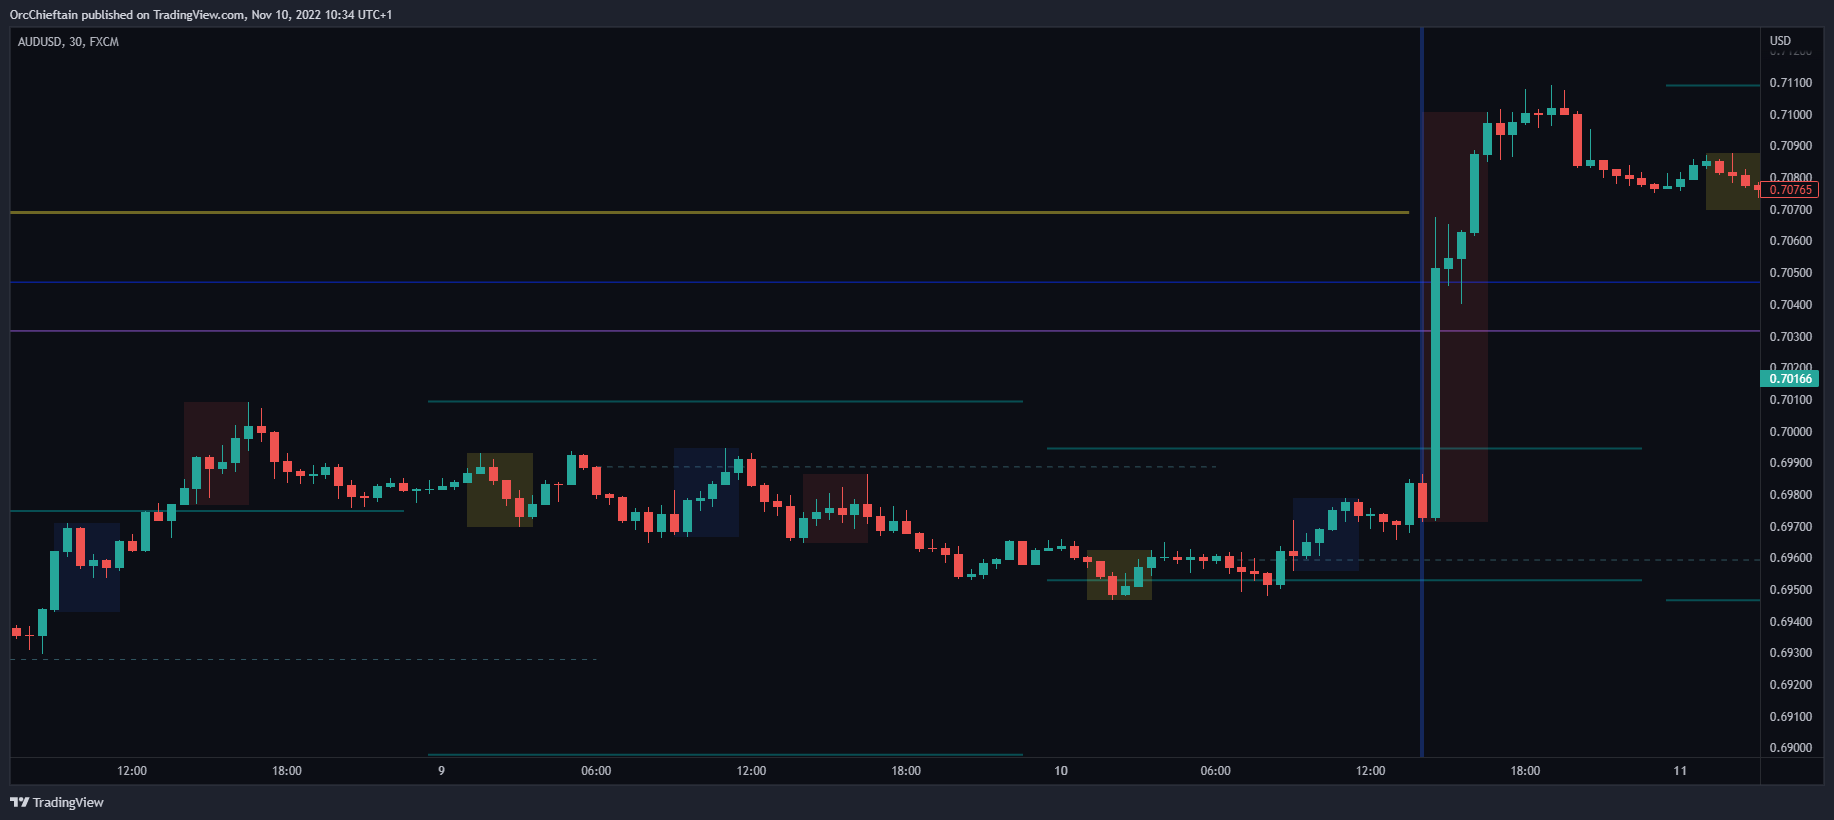Click the 18:00 label following date 10
Screen dimensions: 1834x820
click(1525, 771)
